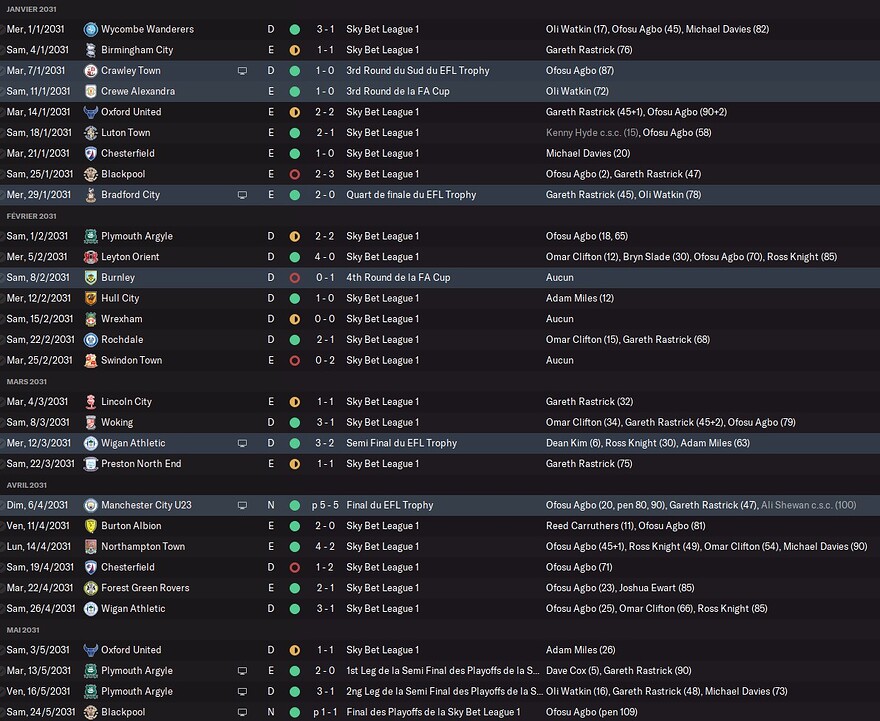This screenshot has width=880, height=721.
Task: Click the TV icon on Bradford City row
Action: tap(242, 195)
